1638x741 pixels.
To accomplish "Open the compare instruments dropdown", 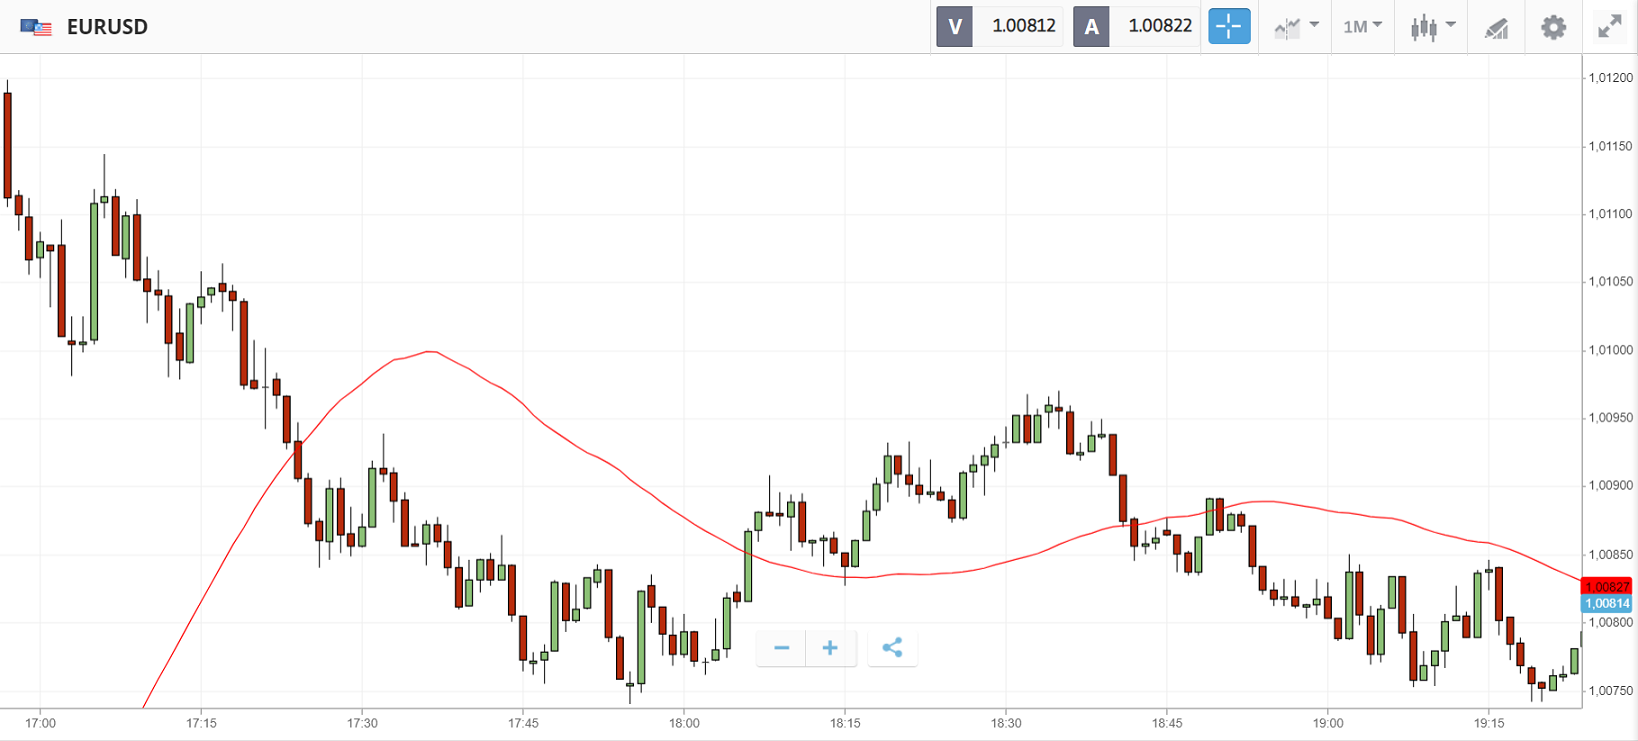I will [1297, 27].
